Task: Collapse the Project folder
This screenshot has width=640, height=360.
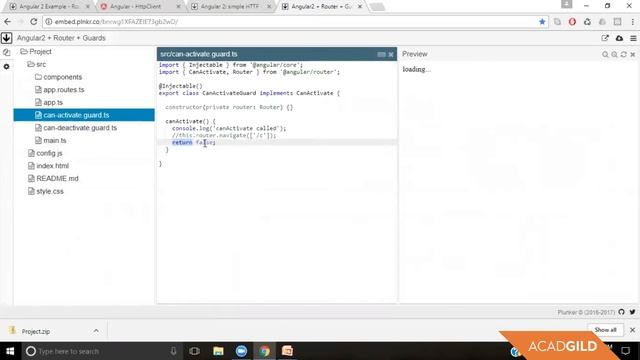Action: coord(36,51)
